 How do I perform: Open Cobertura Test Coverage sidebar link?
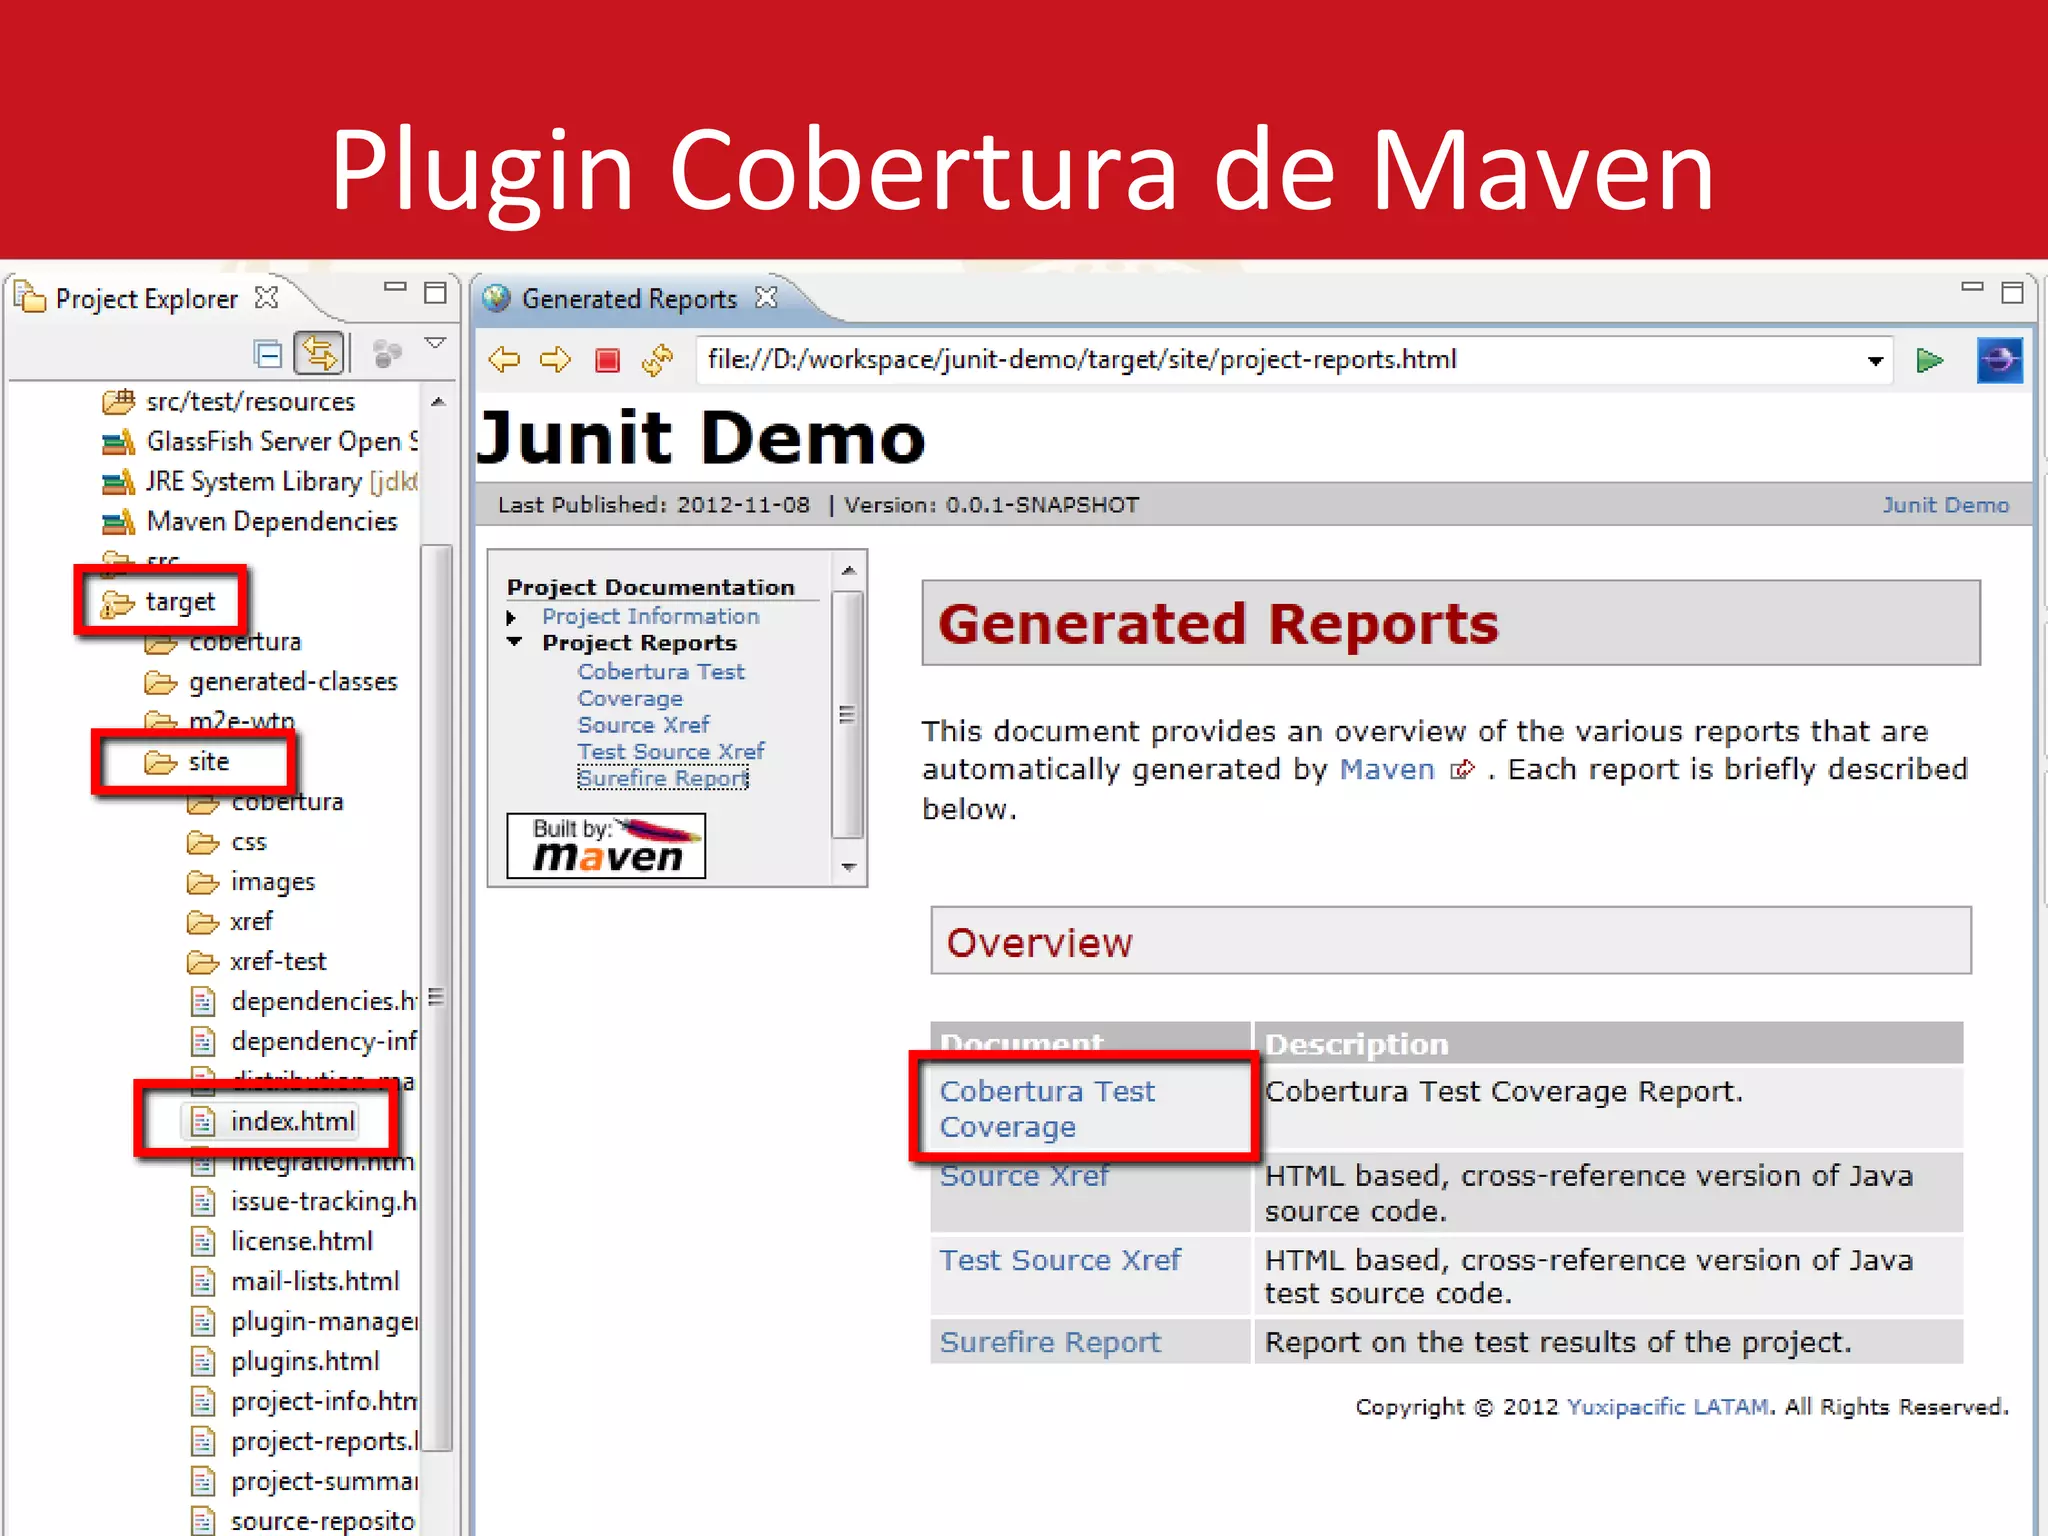pyautogui.click(x=660, y=685)
